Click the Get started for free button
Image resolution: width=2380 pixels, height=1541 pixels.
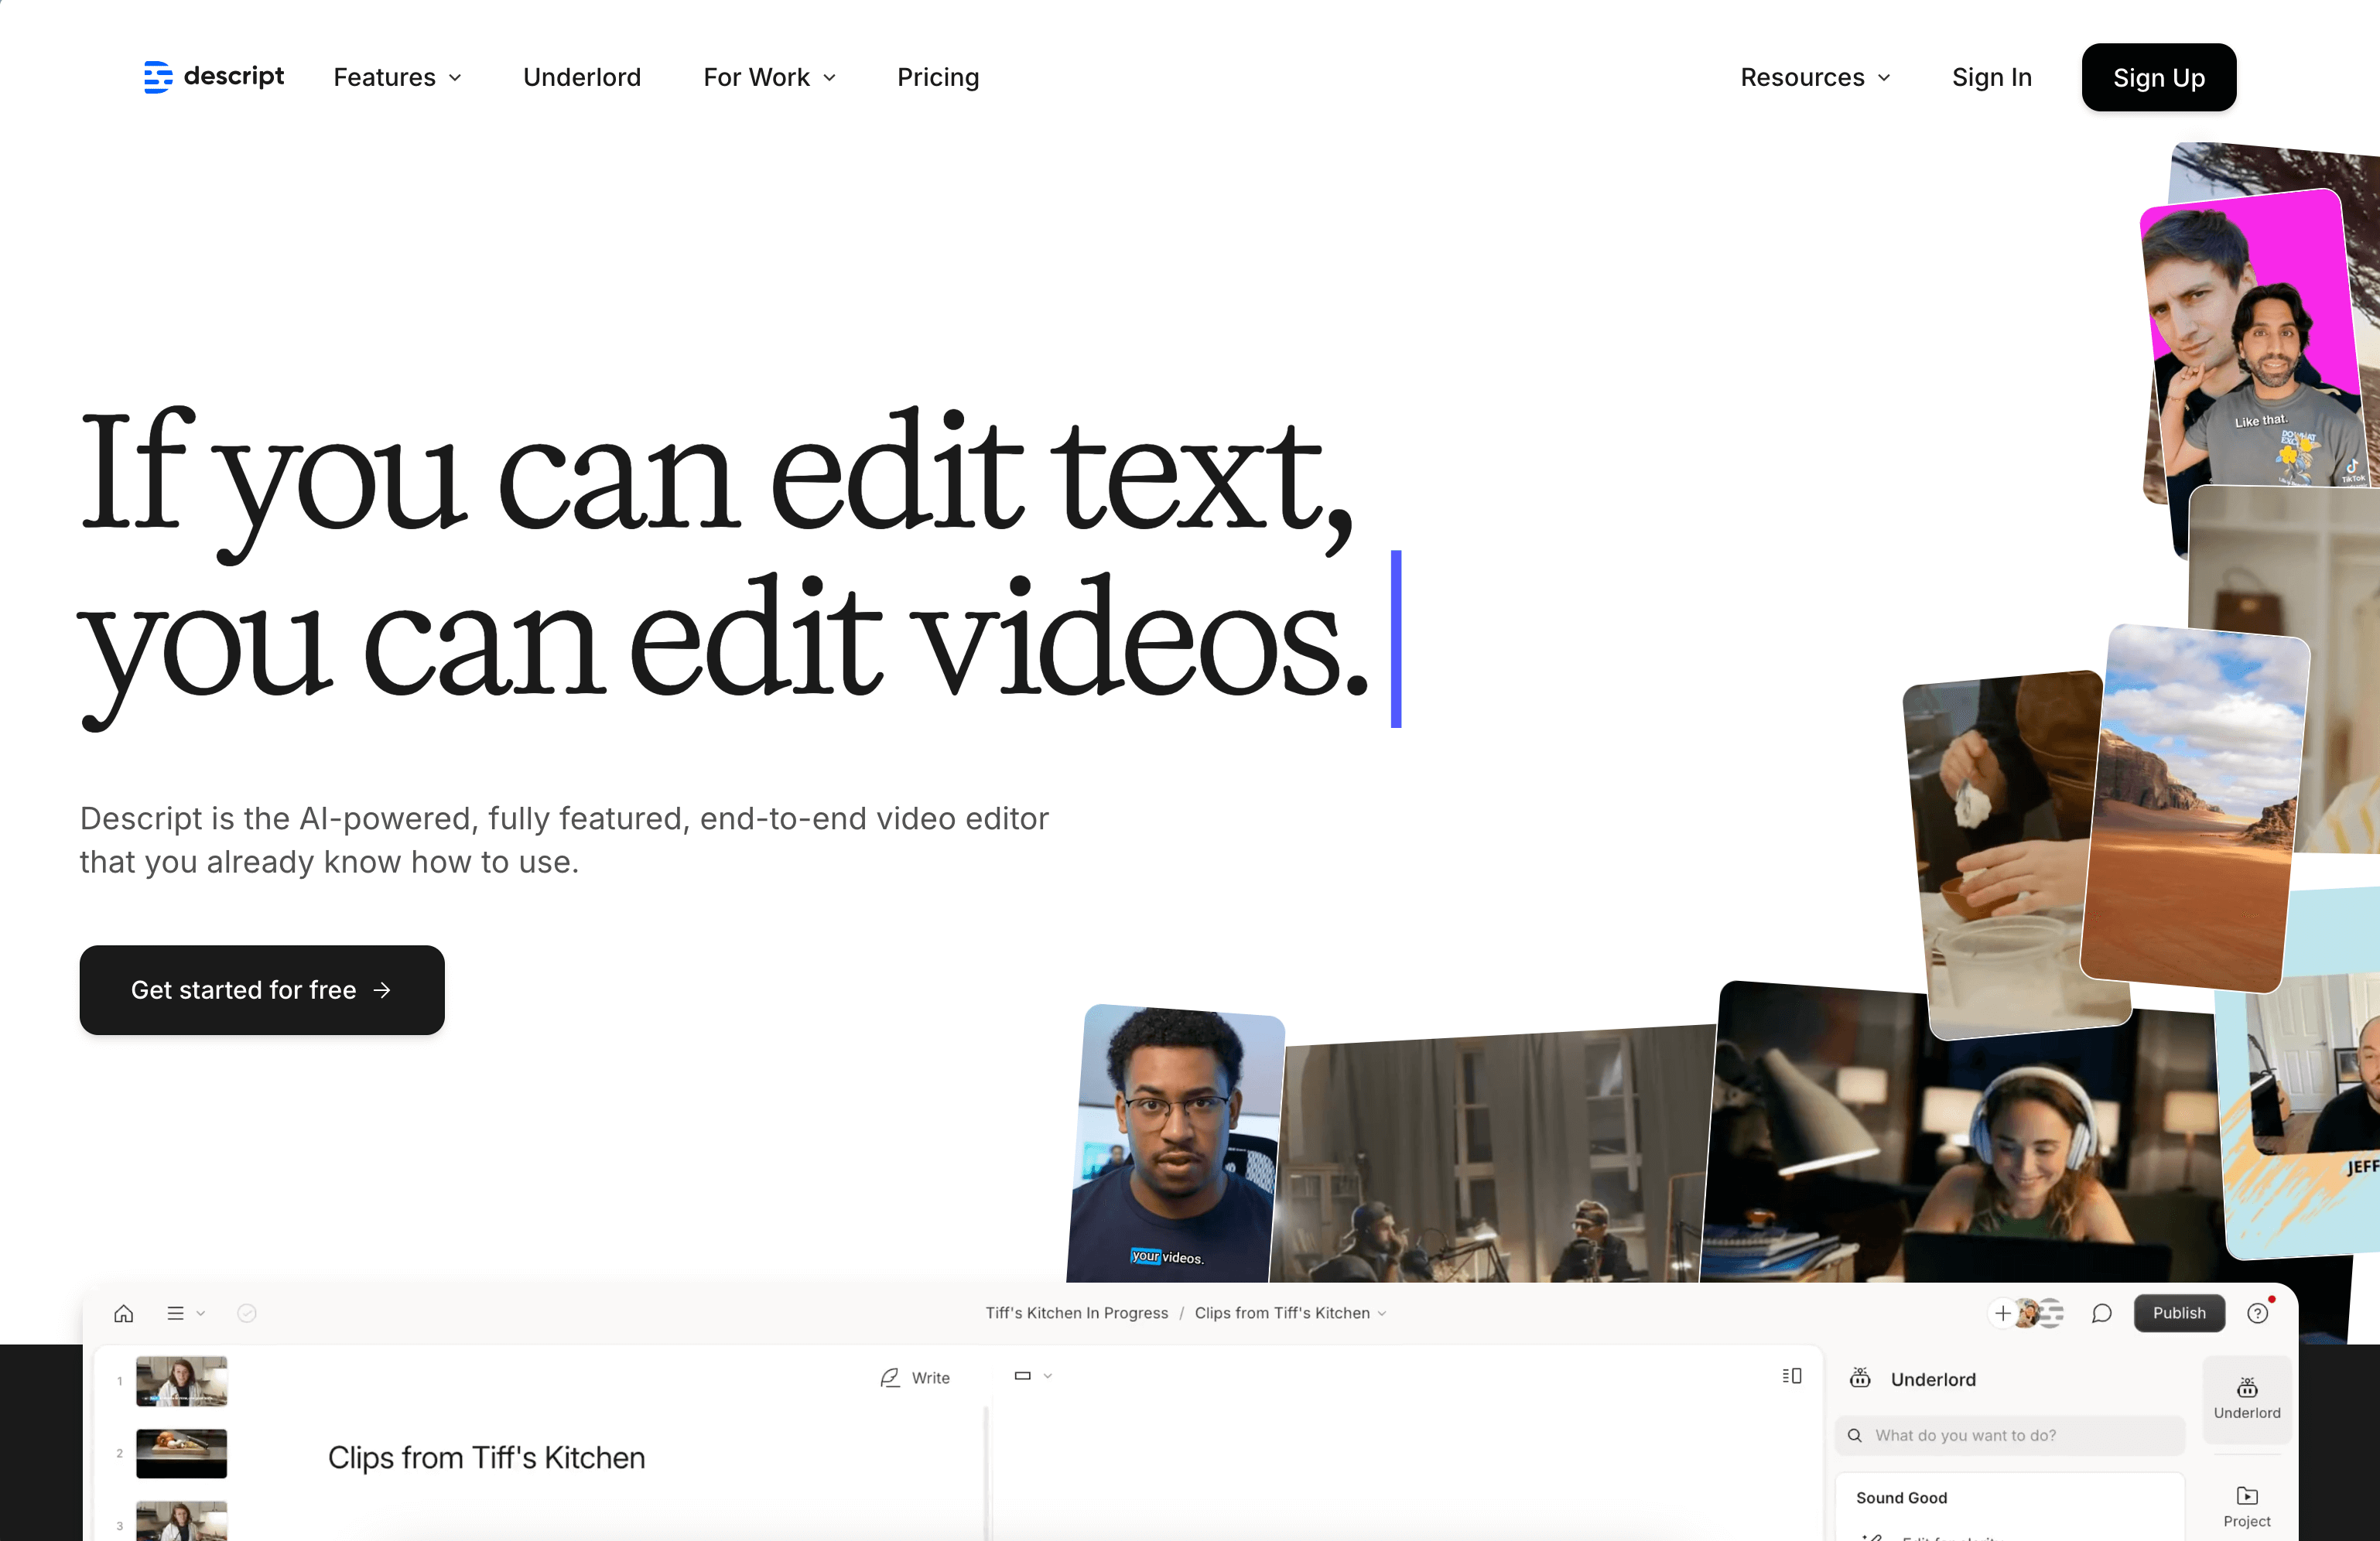(262, 989)
